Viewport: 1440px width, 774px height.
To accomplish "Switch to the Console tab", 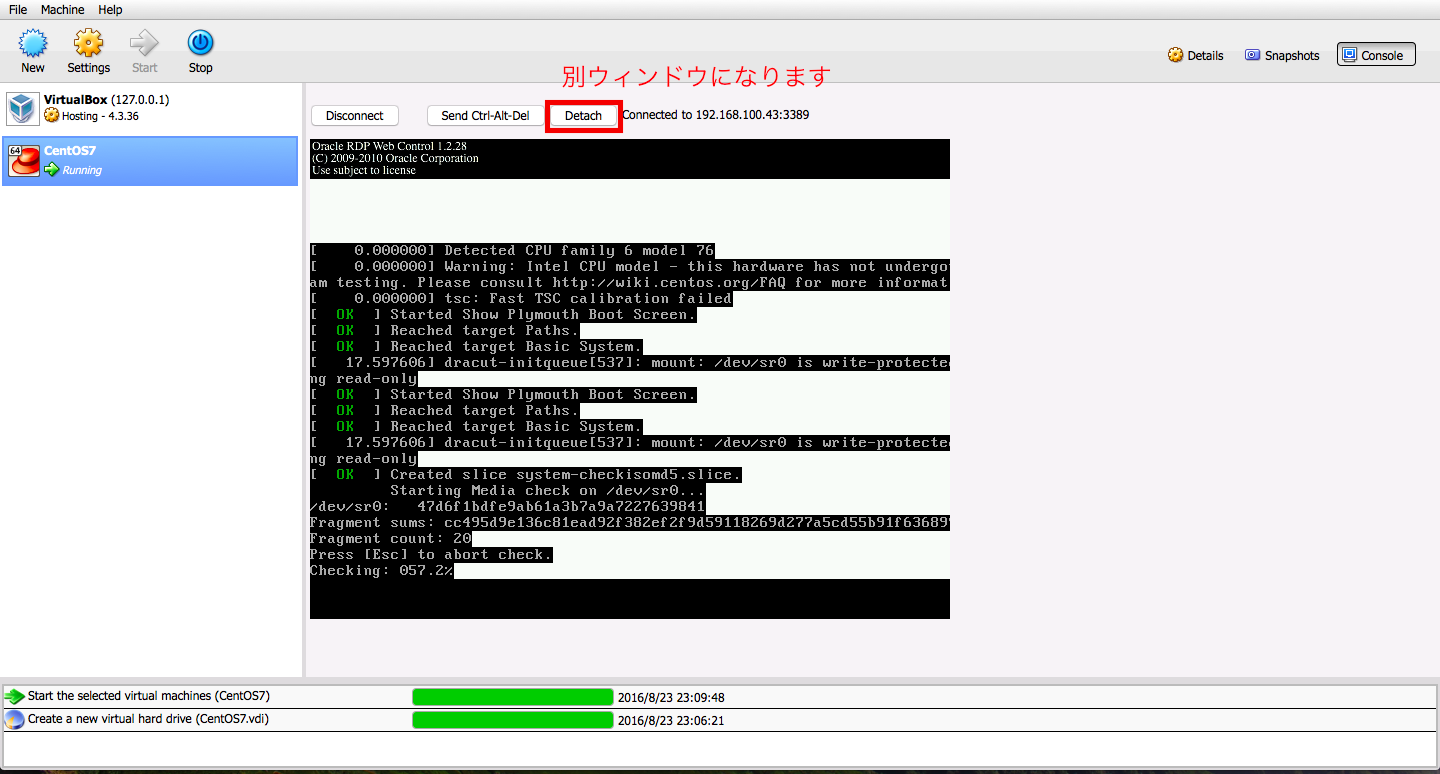I will point(1376,55).
